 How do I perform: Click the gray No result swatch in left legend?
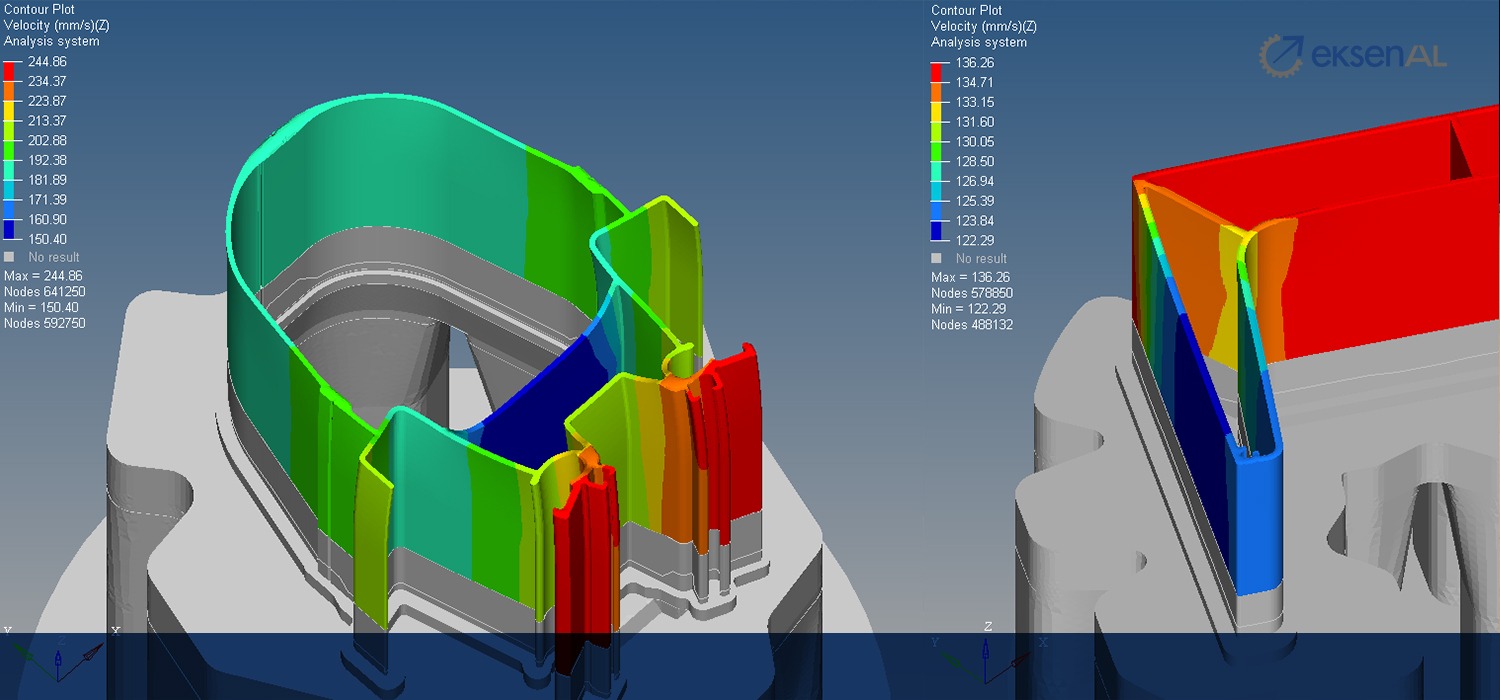click(10, 257)
